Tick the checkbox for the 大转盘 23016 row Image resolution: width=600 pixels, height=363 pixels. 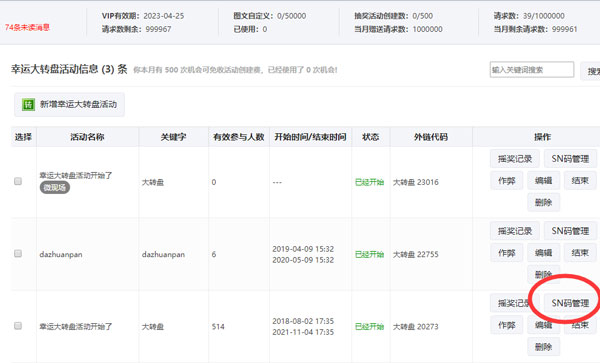coord(18,181)
